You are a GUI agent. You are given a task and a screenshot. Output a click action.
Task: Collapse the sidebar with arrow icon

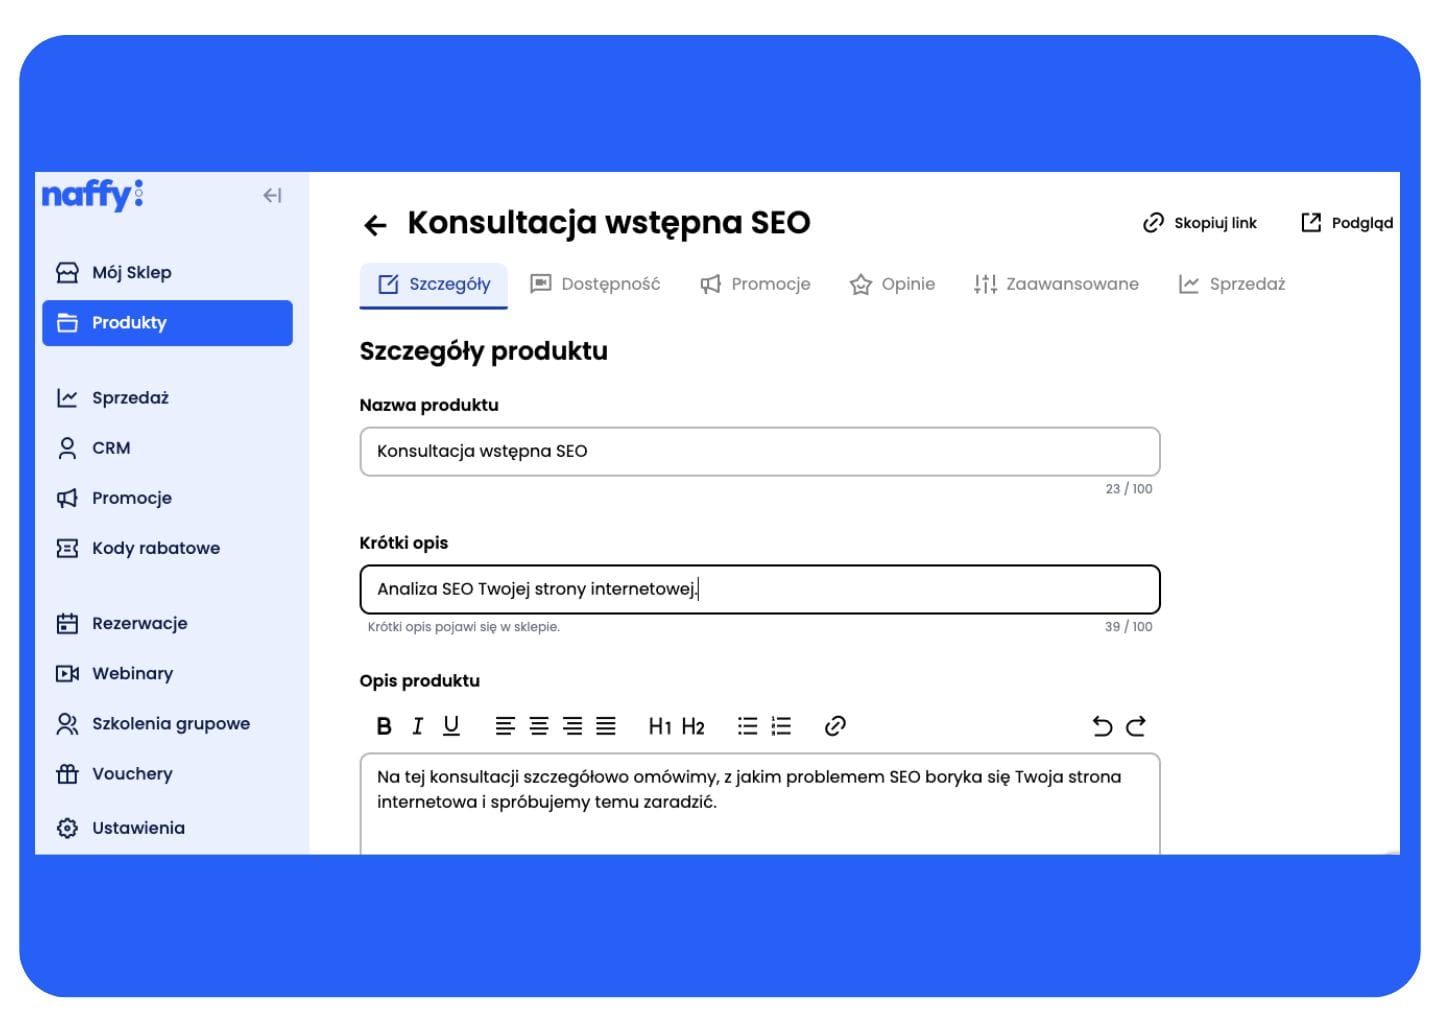272,195
